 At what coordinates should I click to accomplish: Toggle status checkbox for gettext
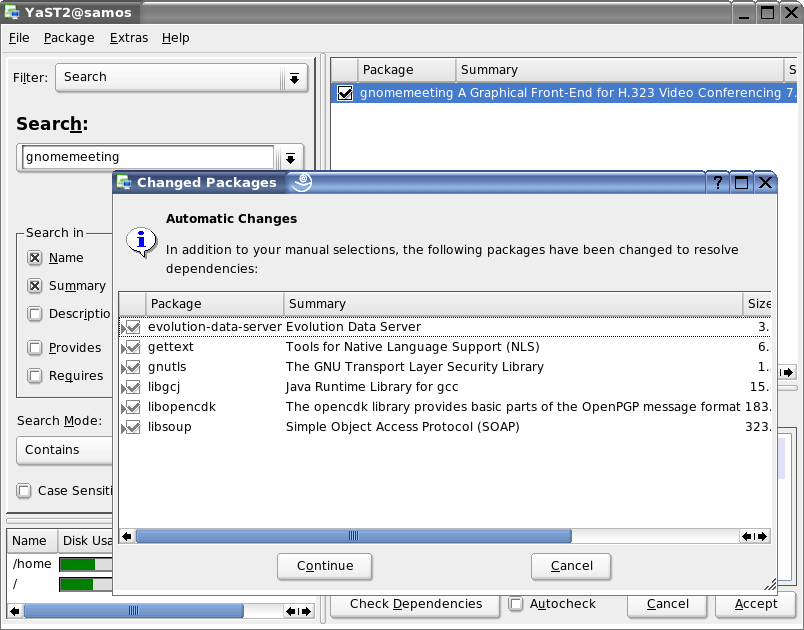pyautogui.click(x=133, y=347)
